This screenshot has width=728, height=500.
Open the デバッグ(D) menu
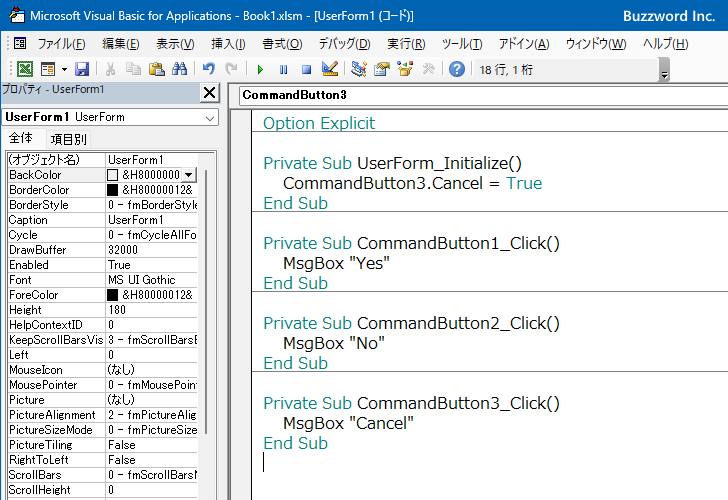344,44
